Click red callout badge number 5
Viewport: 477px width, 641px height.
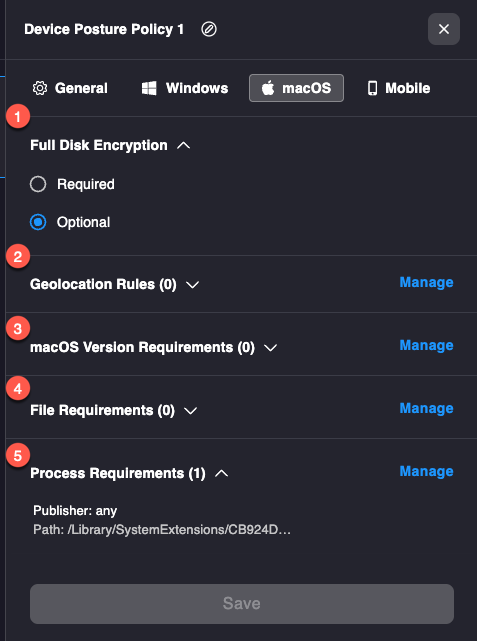[x=18, y=455]
